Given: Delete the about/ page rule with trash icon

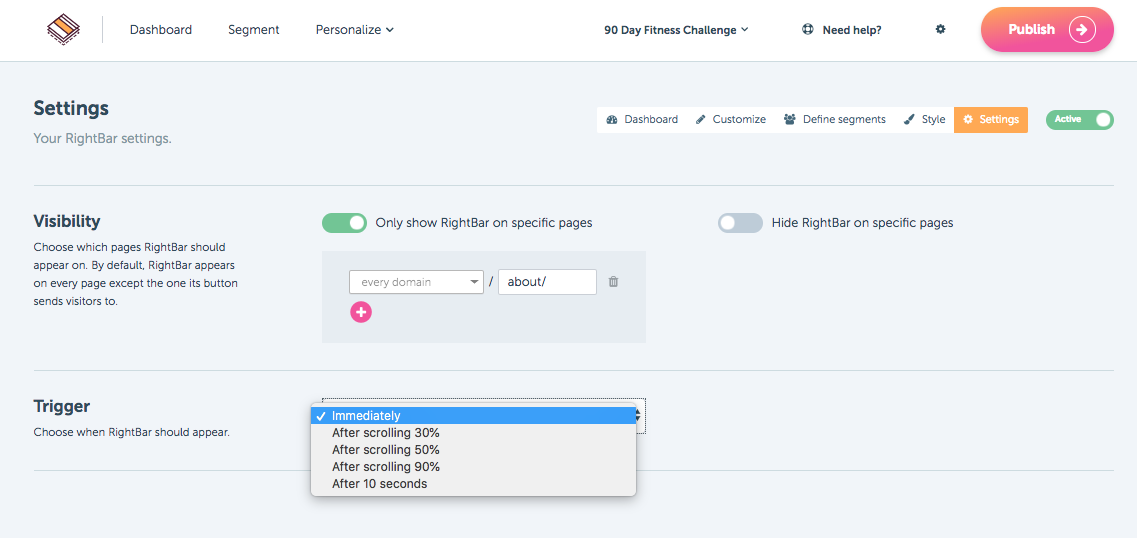Looking at the screenshot, I should click(613, 282).
